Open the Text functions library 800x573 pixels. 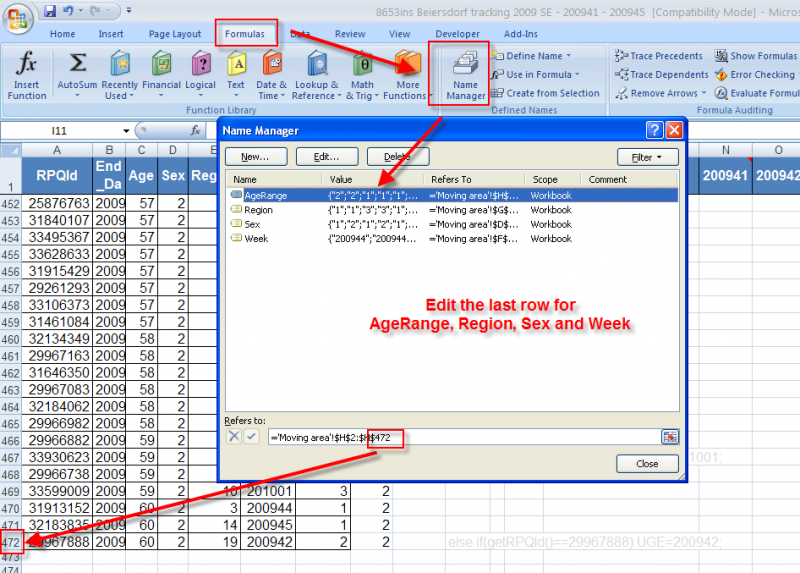[x=236, y=66]
